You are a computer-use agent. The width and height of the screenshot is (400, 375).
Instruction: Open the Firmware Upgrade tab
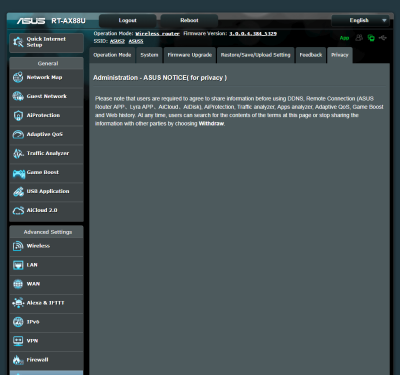click(190, 55)
